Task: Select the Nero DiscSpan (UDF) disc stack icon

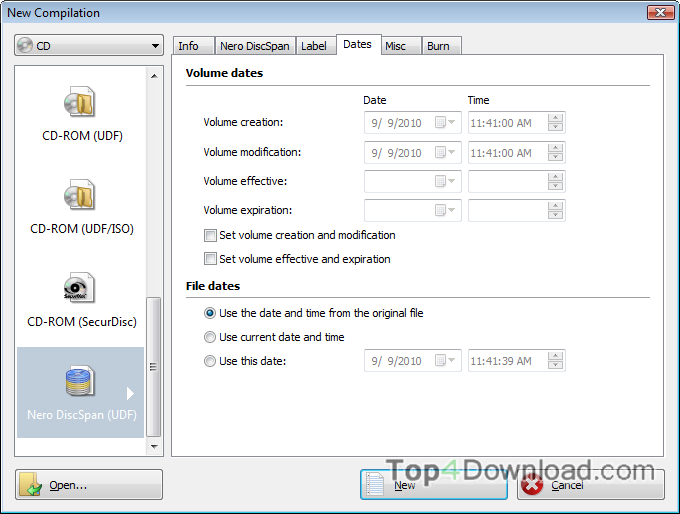Action: pyautogui.click(x=79, y=381)
